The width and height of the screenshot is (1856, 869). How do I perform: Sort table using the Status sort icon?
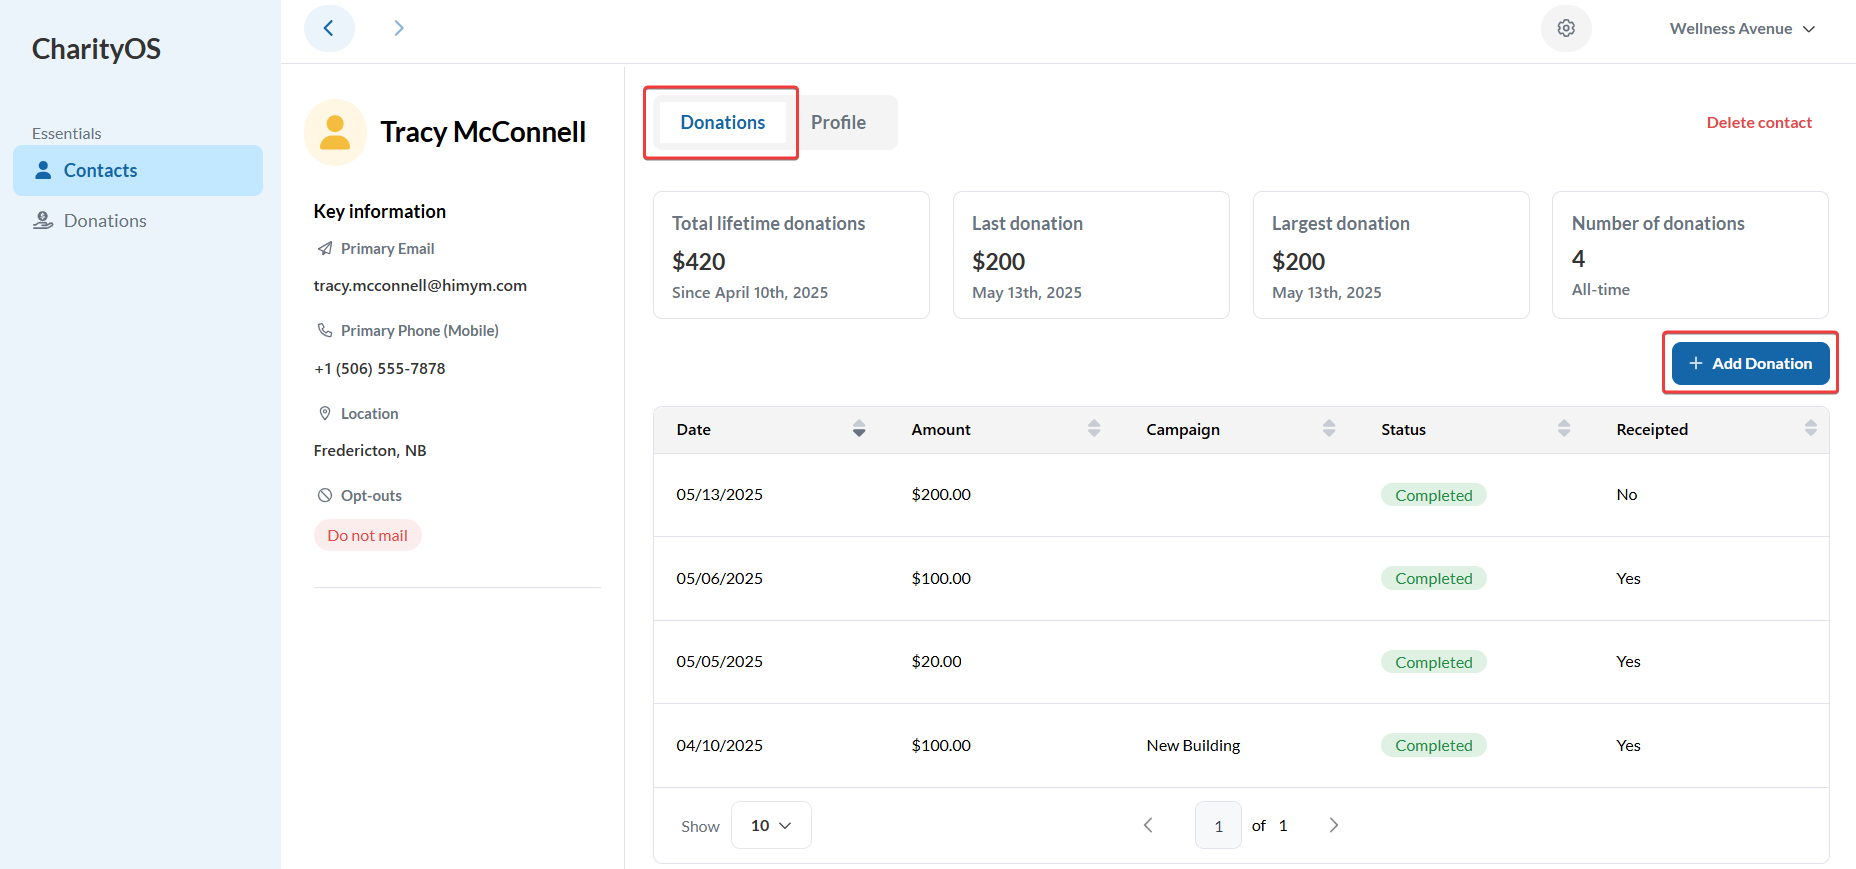coord(1563,429)
